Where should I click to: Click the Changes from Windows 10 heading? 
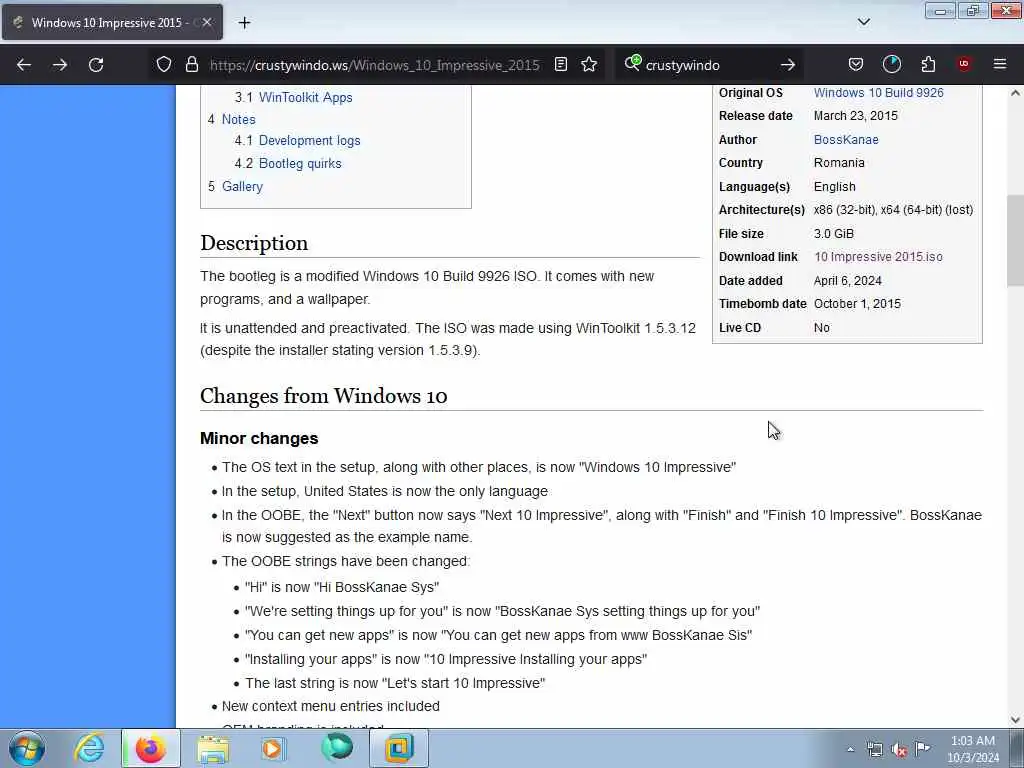tap(323, 396)
